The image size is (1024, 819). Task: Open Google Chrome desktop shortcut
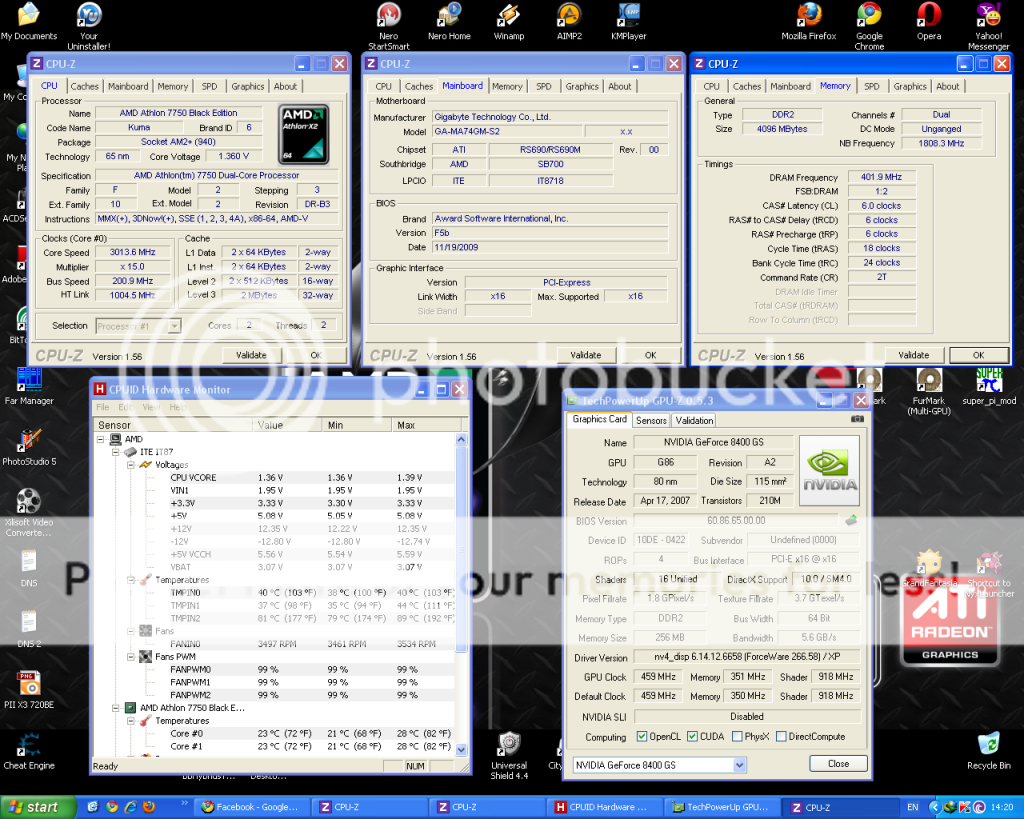point(869,25)
